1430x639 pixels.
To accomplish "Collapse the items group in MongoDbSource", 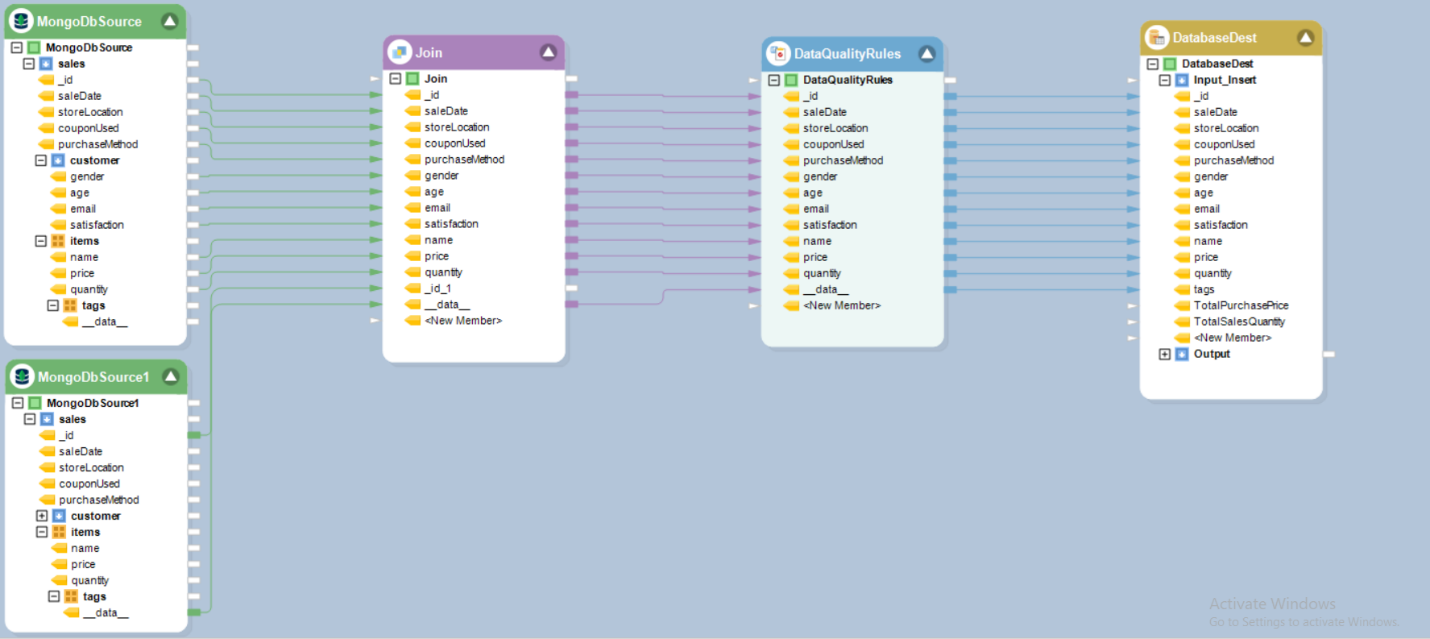I will (42, 241).
